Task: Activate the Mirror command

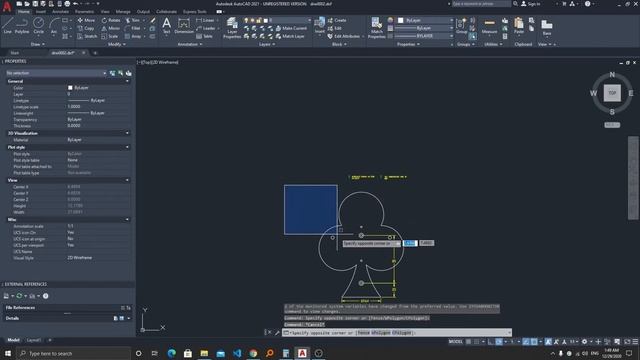Action: tap(111, 28)
